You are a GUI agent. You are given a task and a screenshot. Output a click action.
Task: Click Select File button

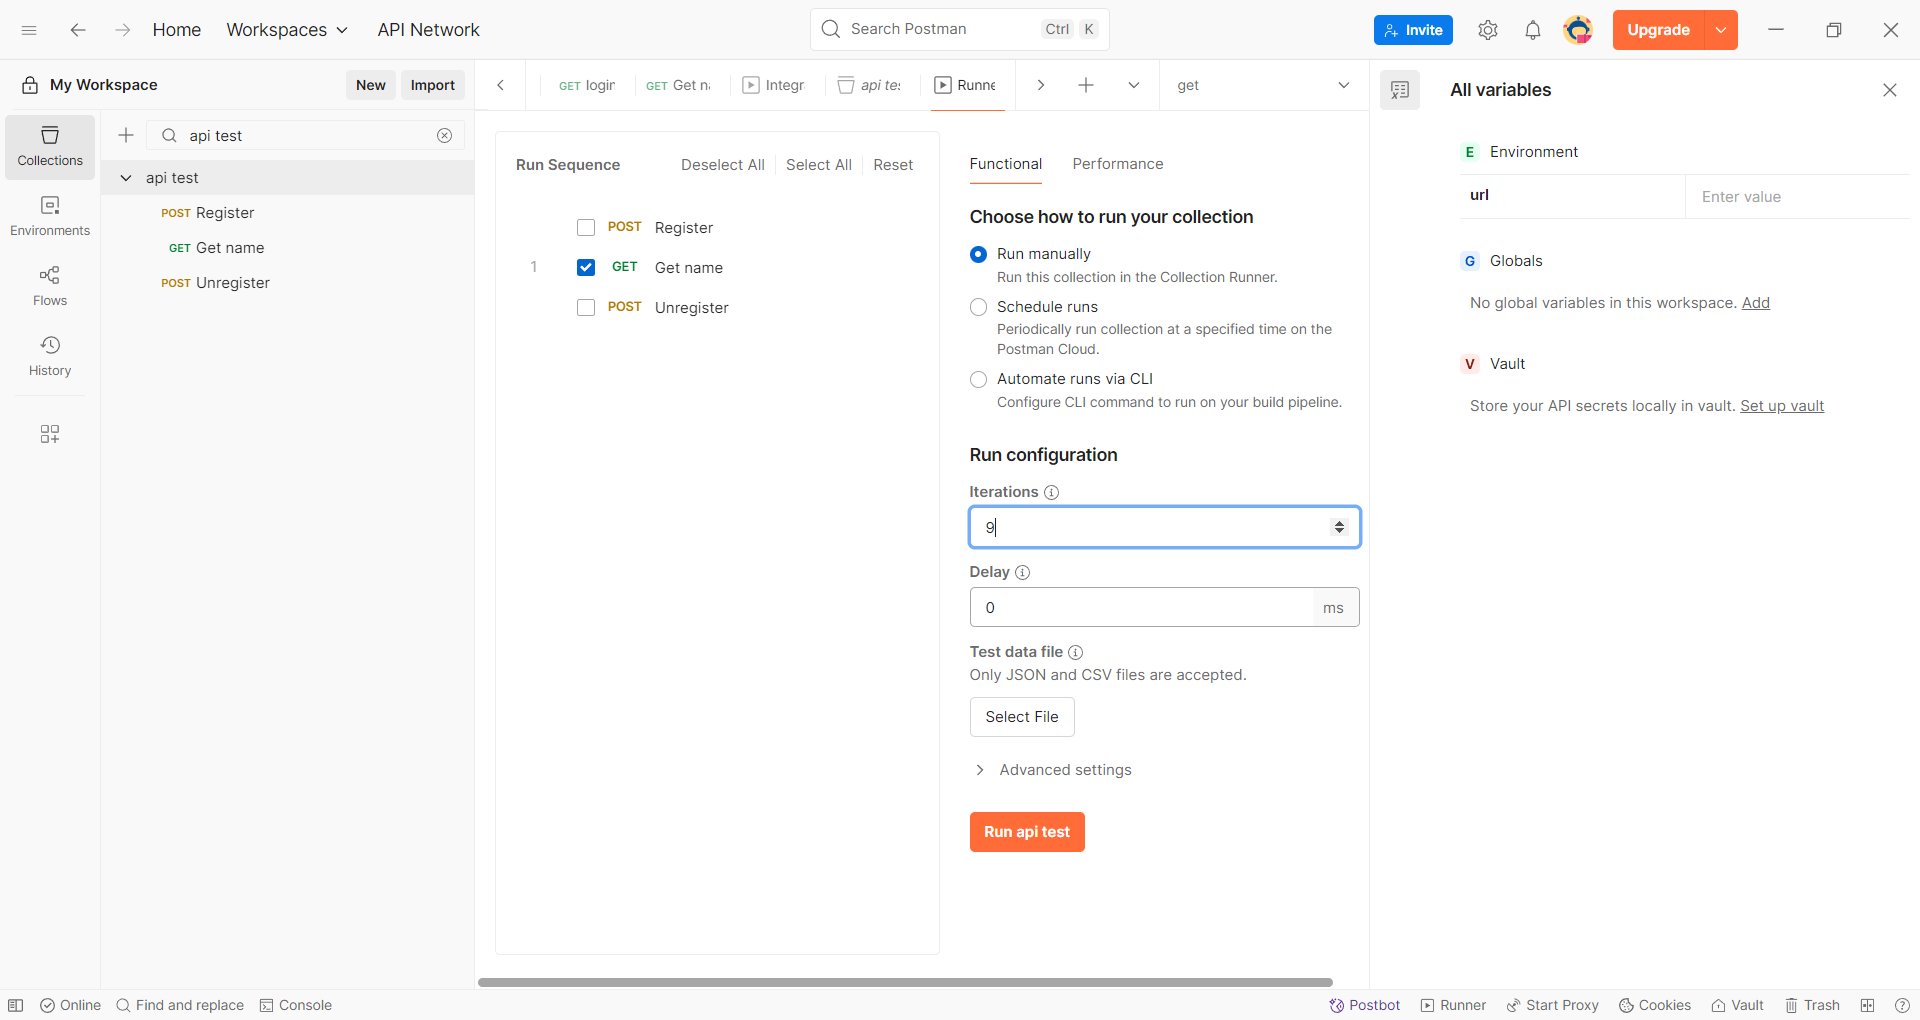click(x=1022, y=717)
